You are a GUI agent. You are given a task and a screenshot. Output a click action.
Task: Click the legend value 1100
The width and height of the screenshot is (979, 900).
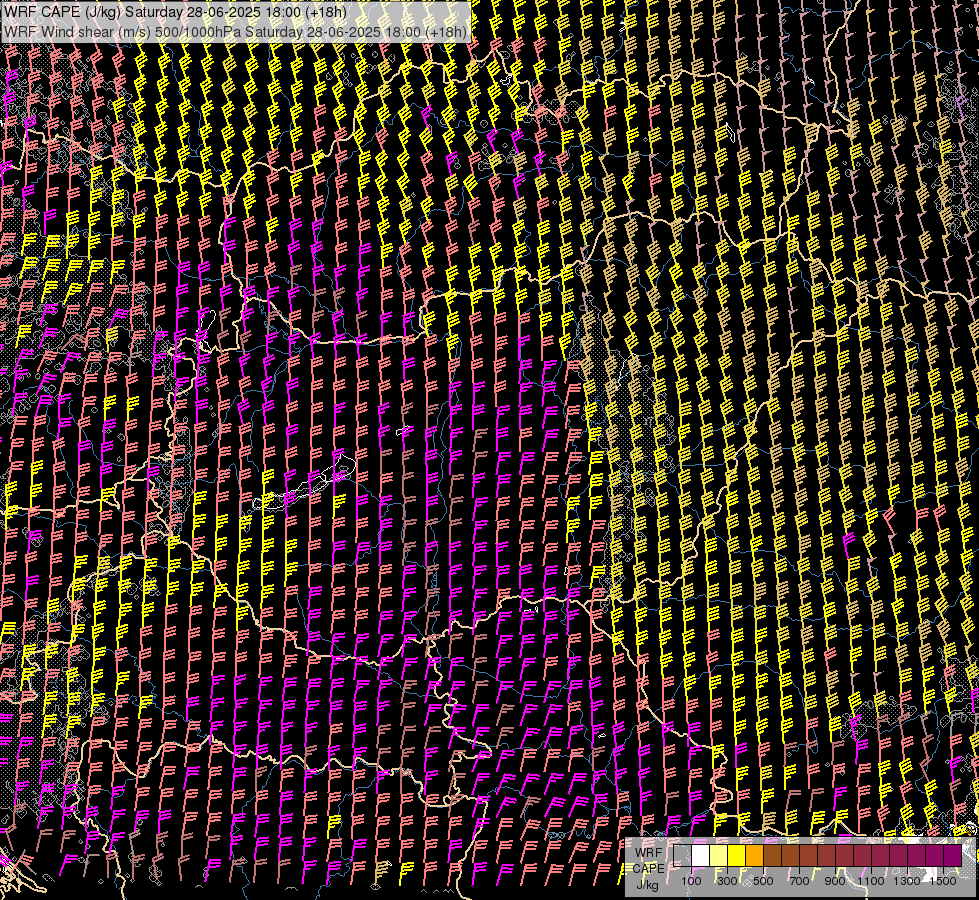[870, 881]
